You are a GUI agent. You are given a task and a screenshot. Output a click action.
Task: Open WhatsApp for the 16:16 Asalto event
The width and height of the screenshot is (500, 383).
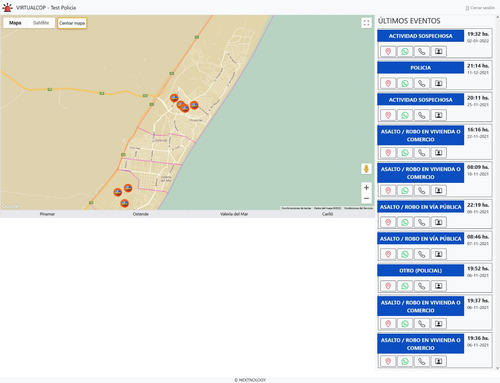pyautogui.click(x=405, y=153)
